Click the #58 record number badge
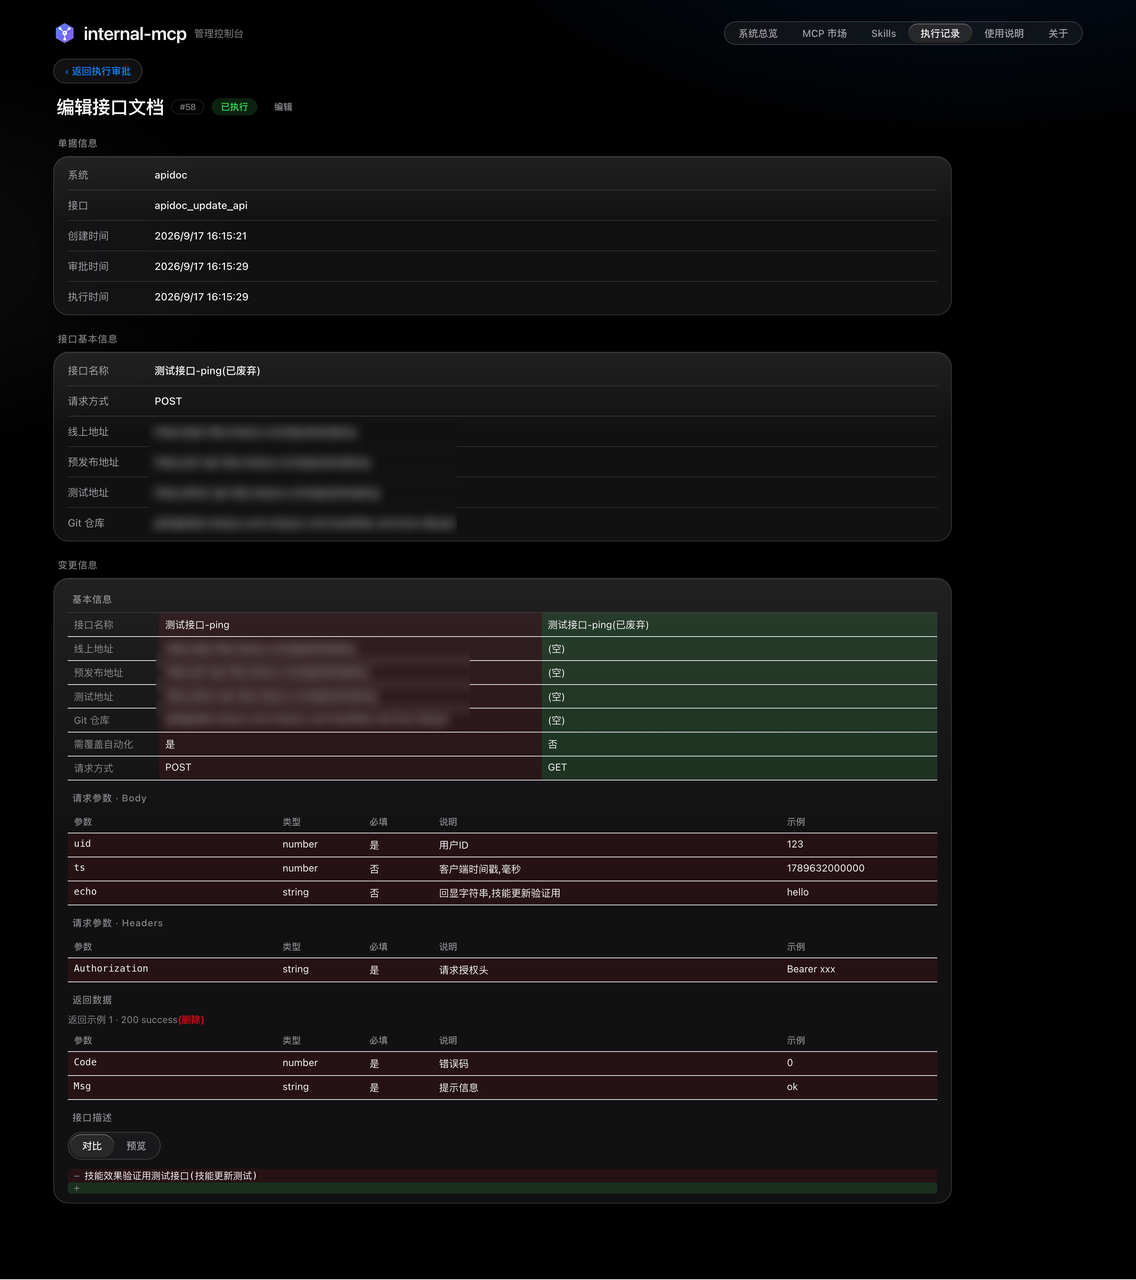 188,107
